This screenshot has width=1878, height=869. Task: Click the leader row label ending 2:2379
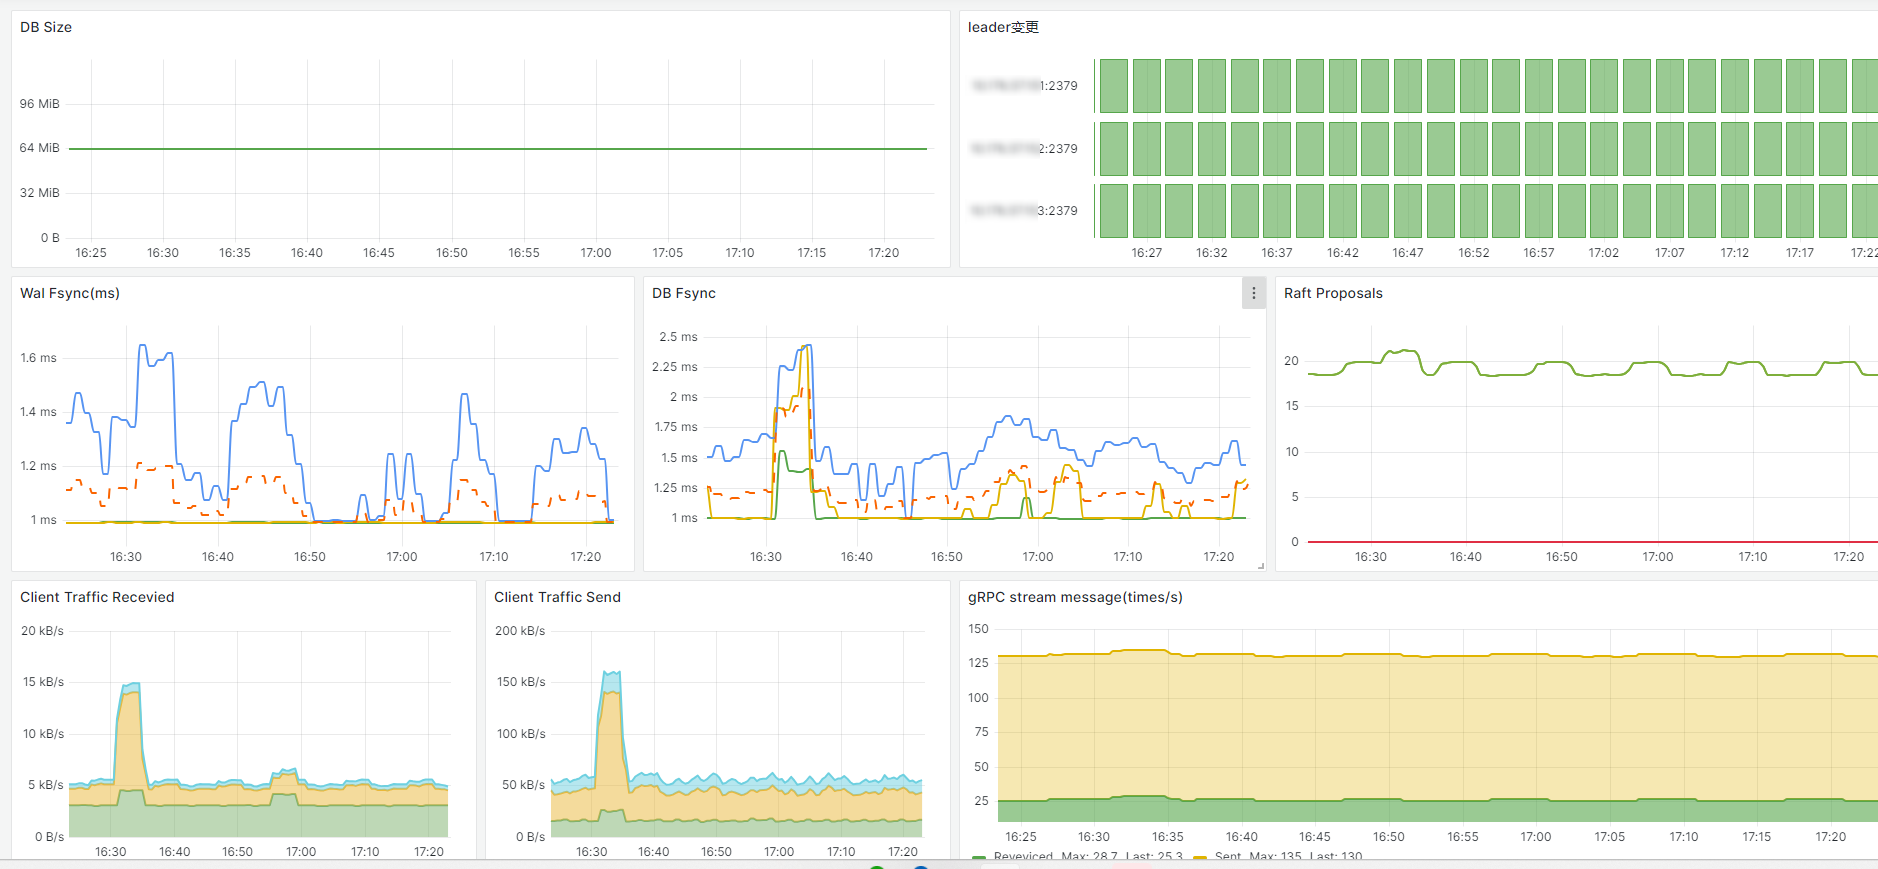pyautogui.click(x=1024, y=149)
